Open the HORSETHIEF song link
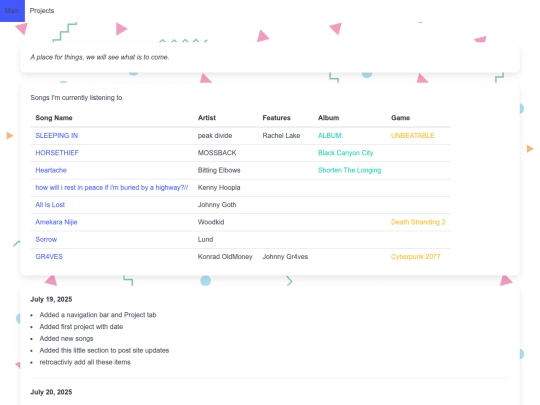The width and height of the screenshot is (540, 405). tap(57, 153)
